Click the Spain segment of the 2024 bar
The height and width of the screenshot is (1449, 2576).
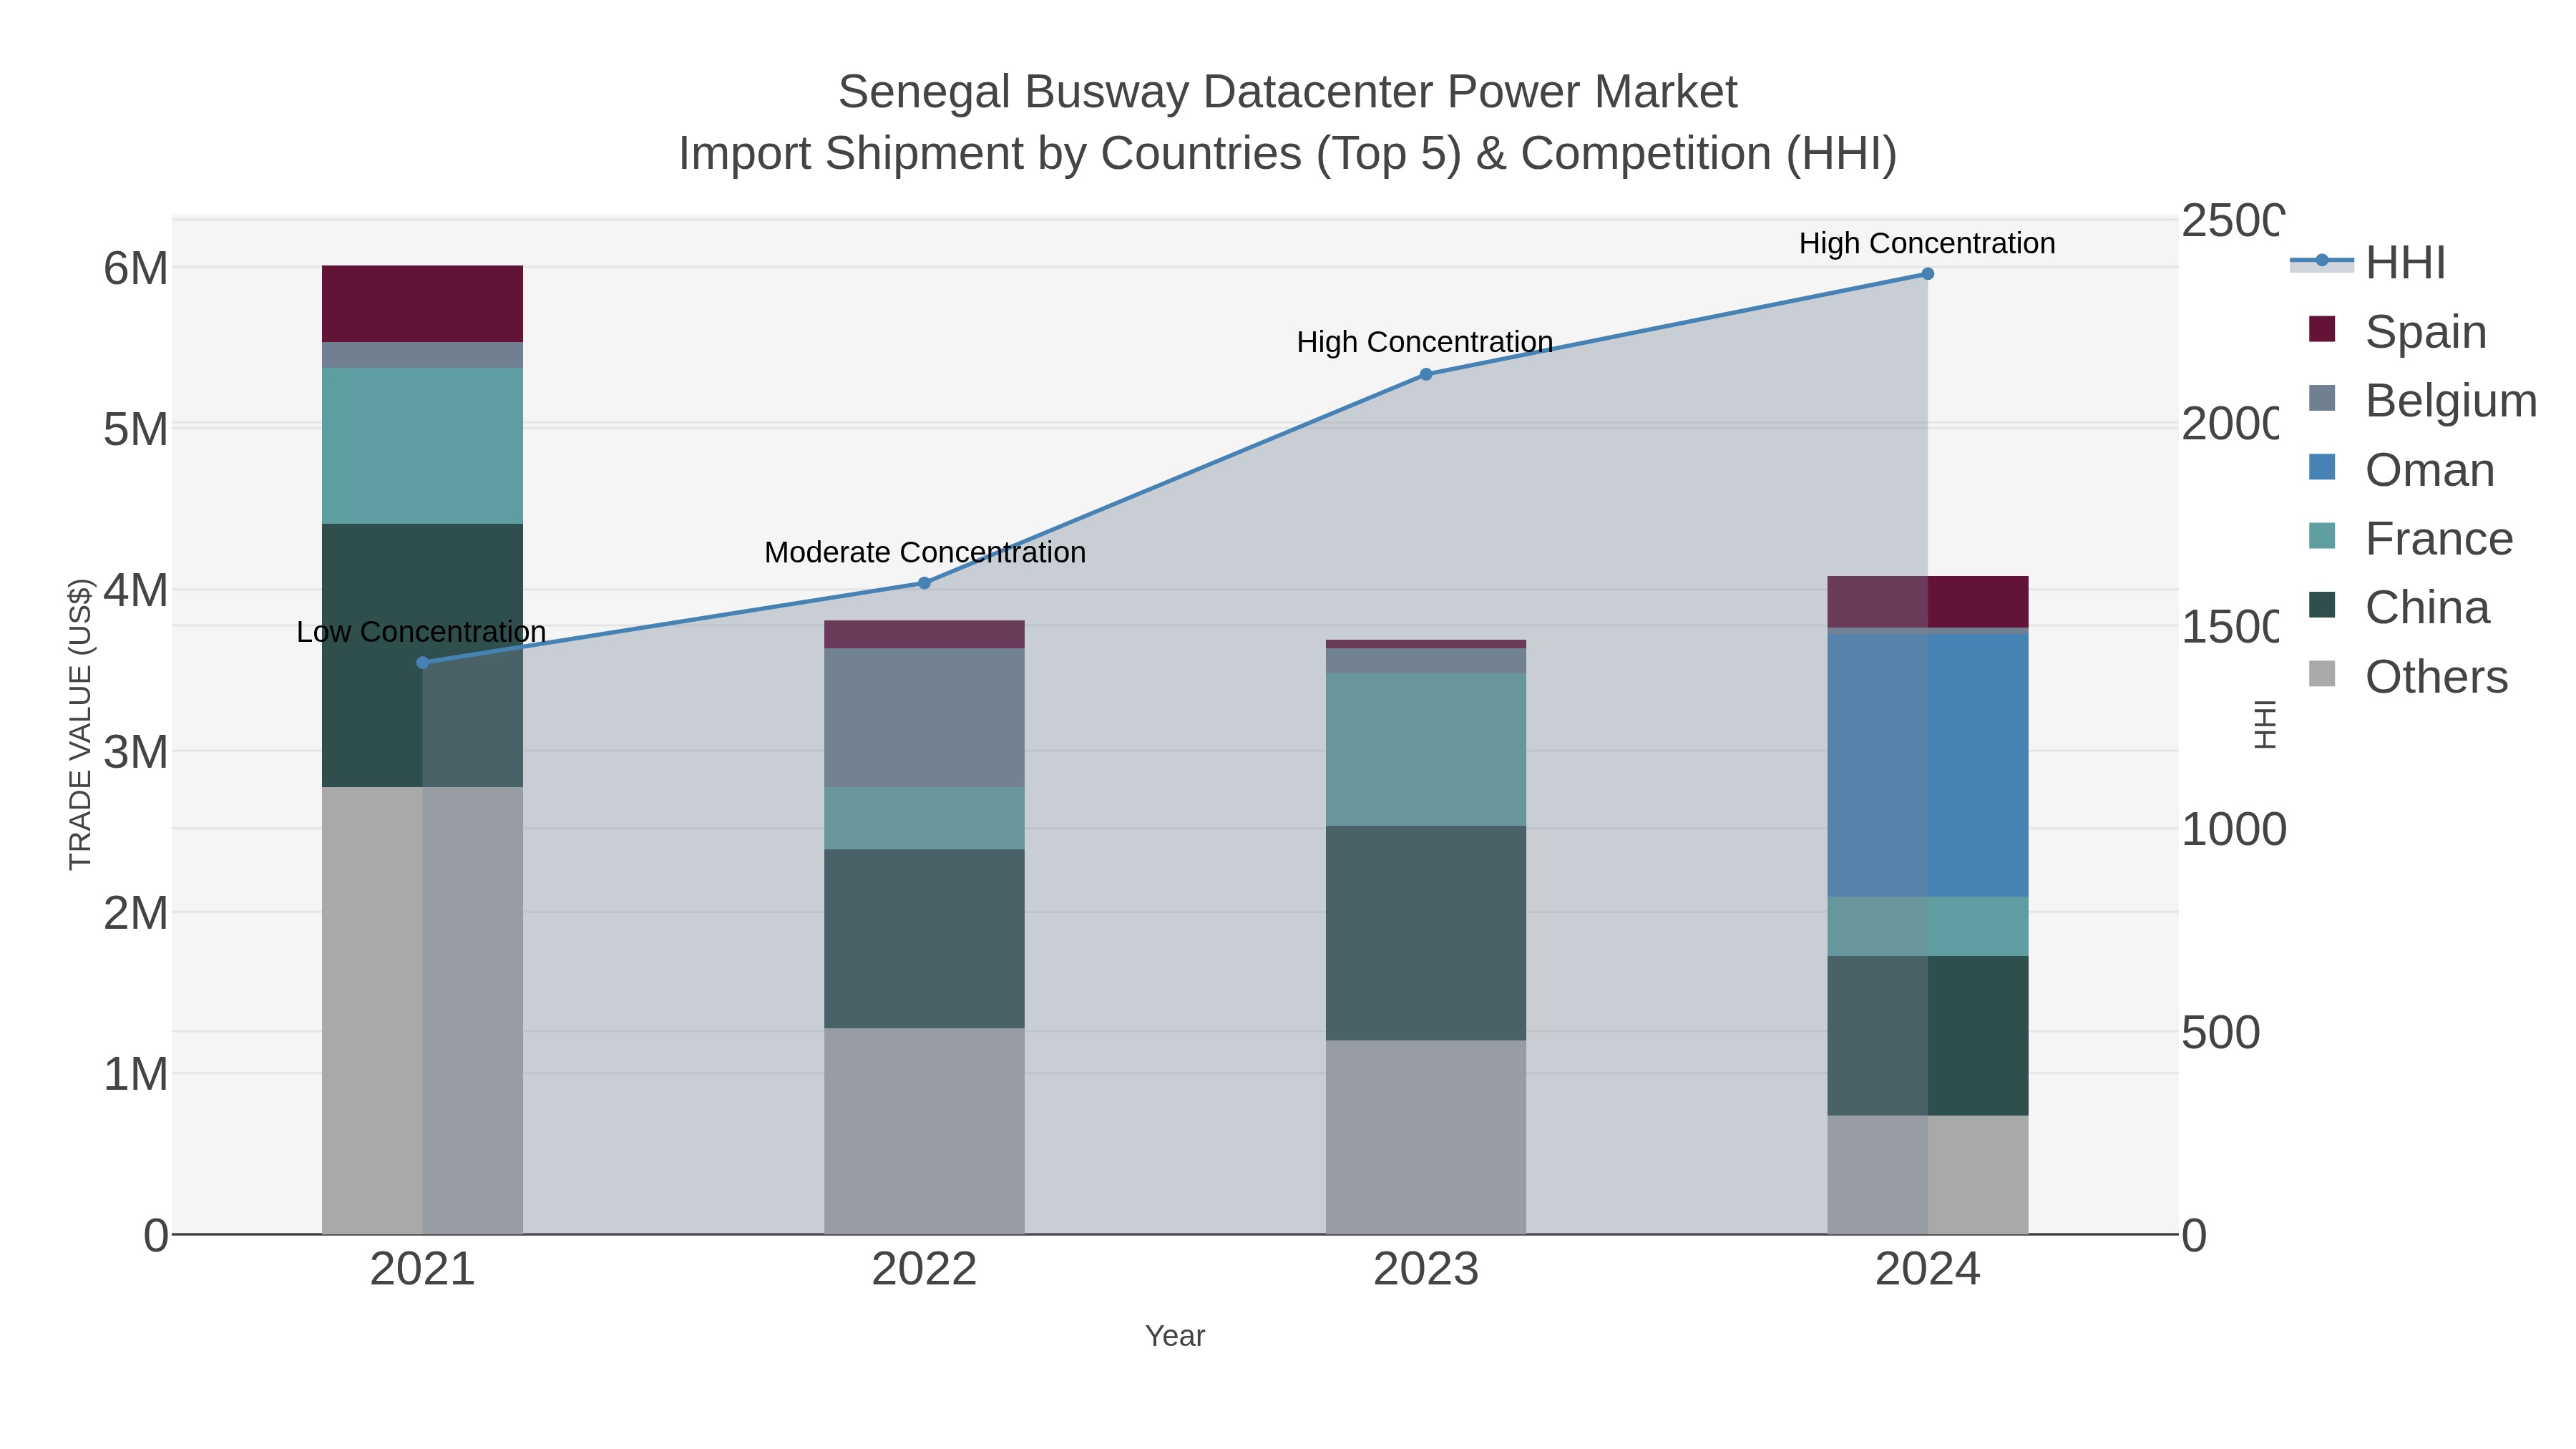pos(1928,602)
